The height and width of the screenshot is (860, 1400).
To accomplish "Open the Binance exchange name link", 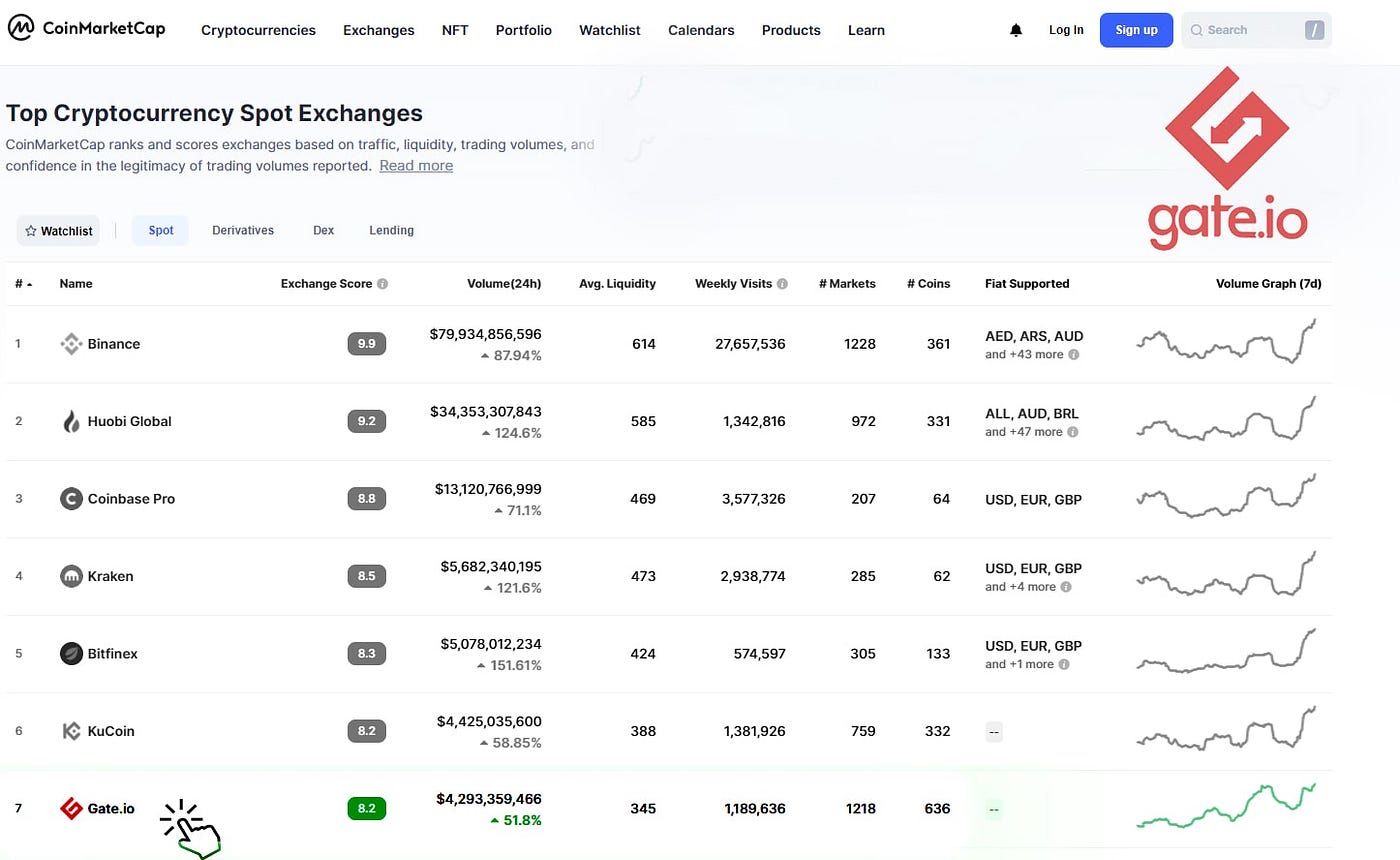I will tap(114, 344).
